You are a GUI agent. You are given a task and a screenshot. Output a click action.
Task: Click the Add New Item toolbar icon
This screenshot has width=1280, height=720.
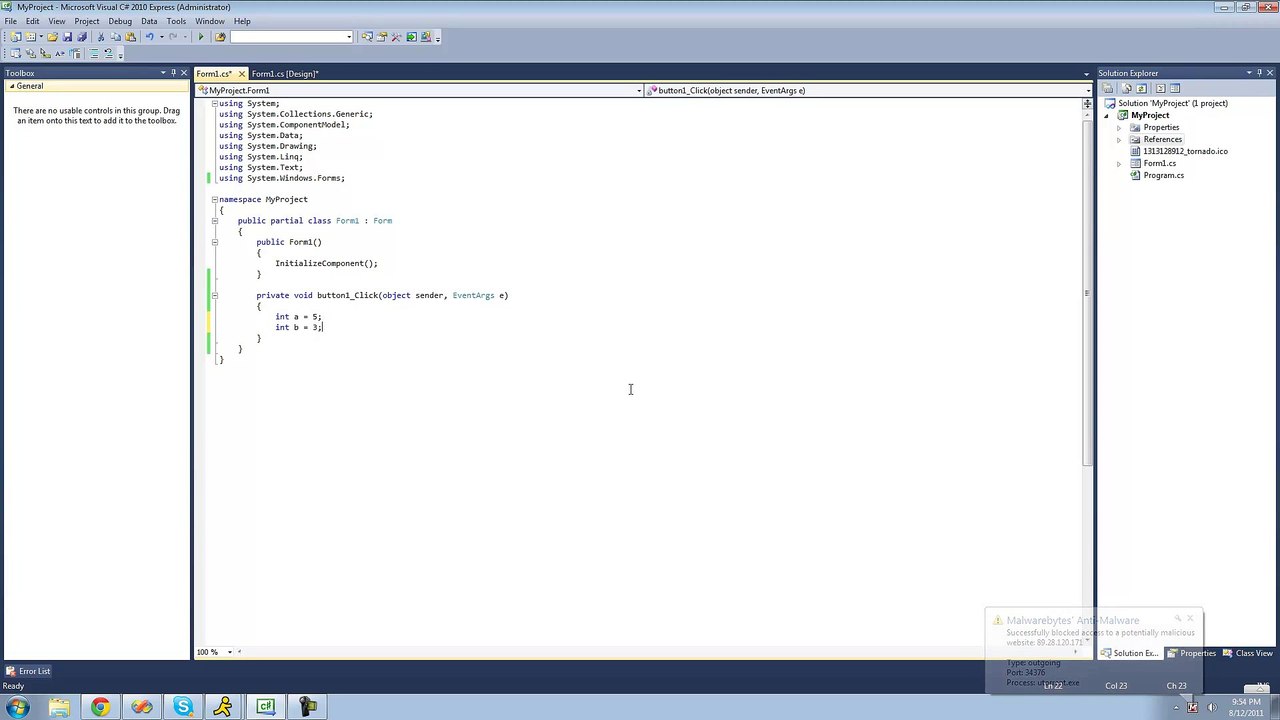pyautogui.click(x=31, y=37)
